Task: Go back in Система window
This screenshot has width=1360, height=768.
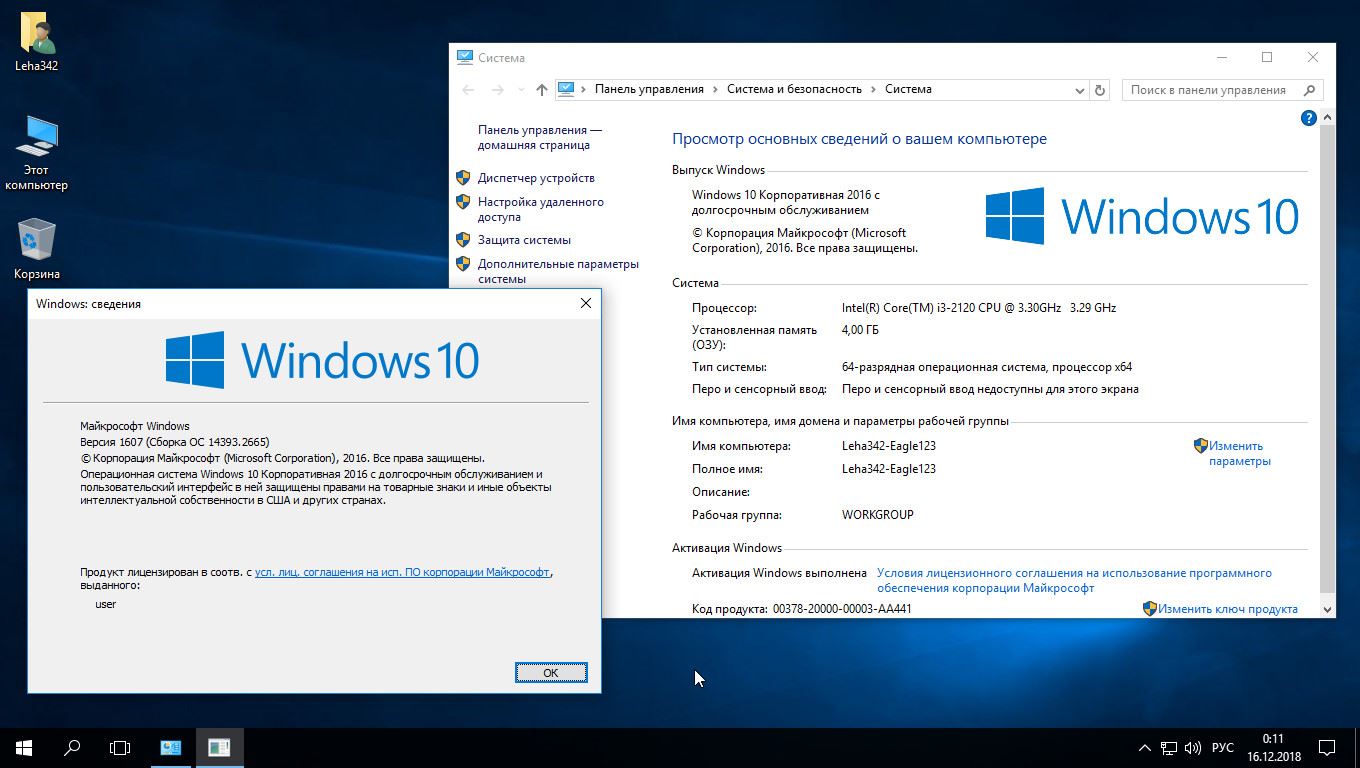Action: click(x=468, y=90)
